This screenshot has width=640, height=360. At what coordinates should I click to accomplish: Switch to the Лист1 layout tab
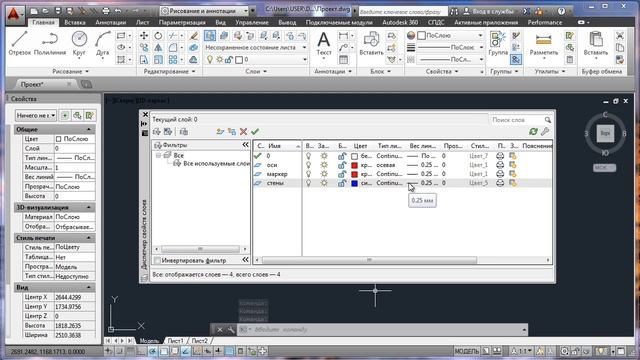coord(175,340)
